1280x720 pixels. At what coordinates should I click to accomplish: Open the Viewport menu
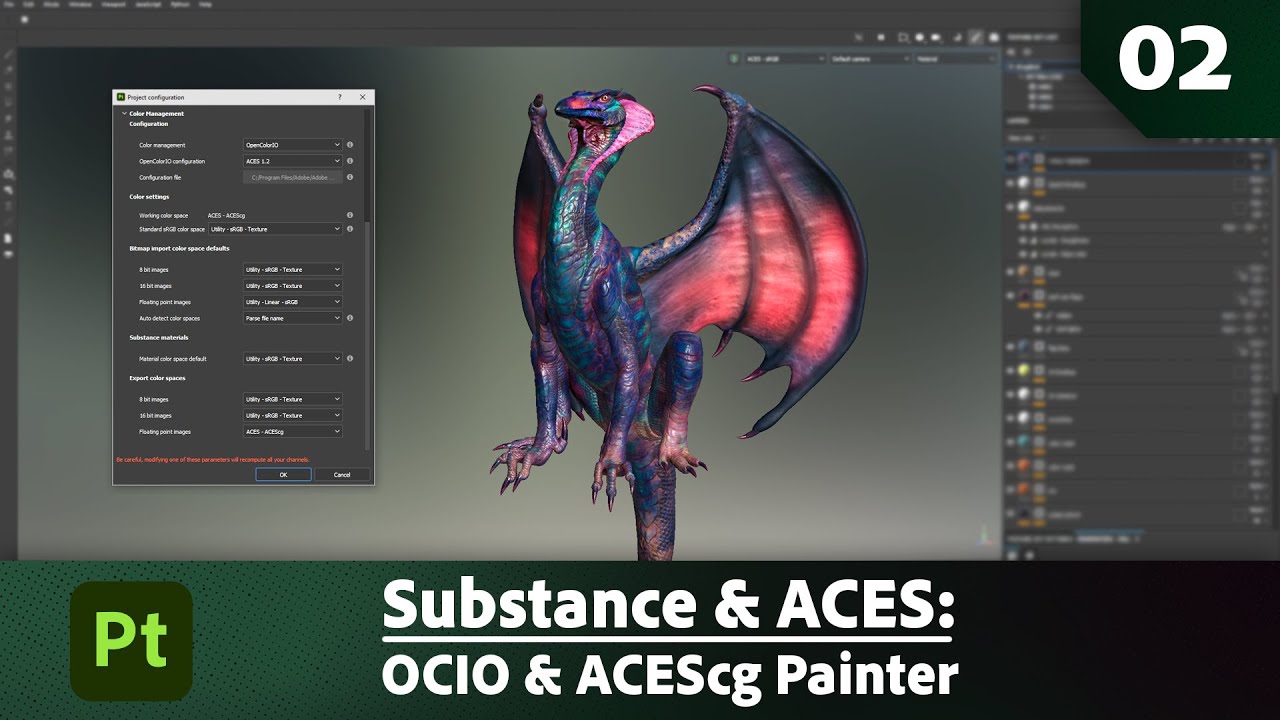[114, 4]
